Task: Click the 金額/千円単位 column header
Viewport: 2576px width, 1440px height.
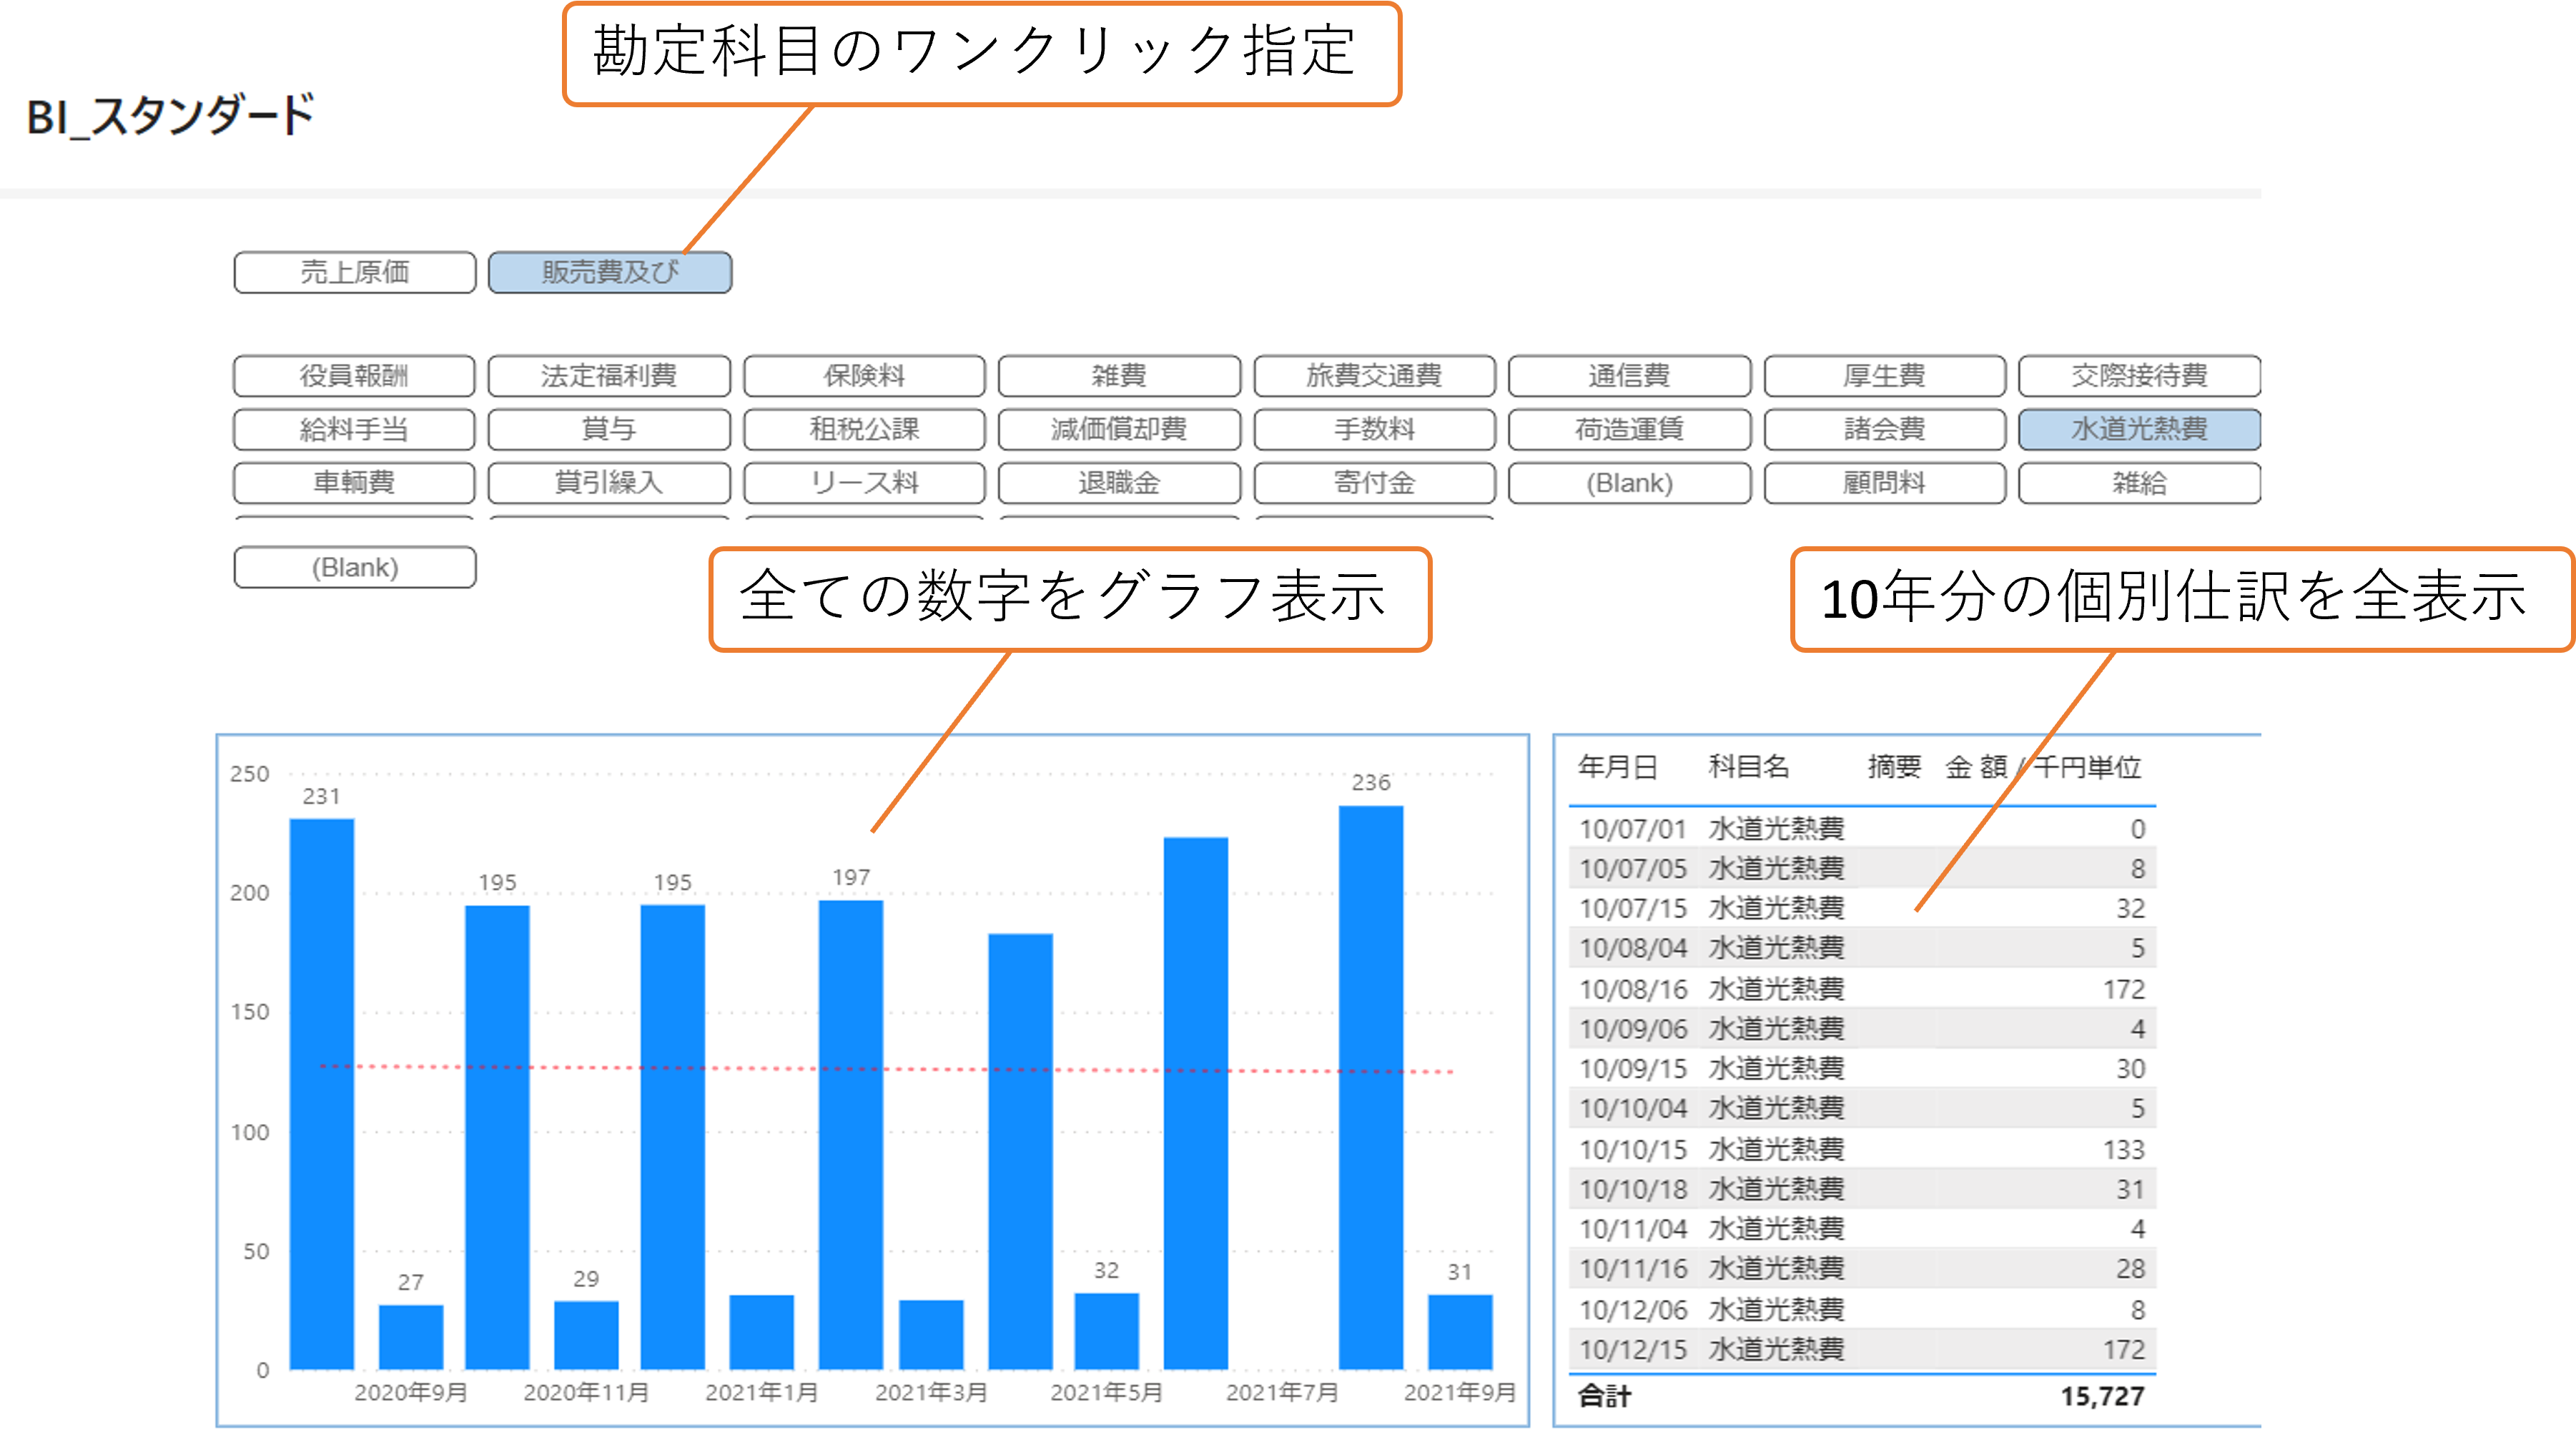Action: tap(2042, 767)
